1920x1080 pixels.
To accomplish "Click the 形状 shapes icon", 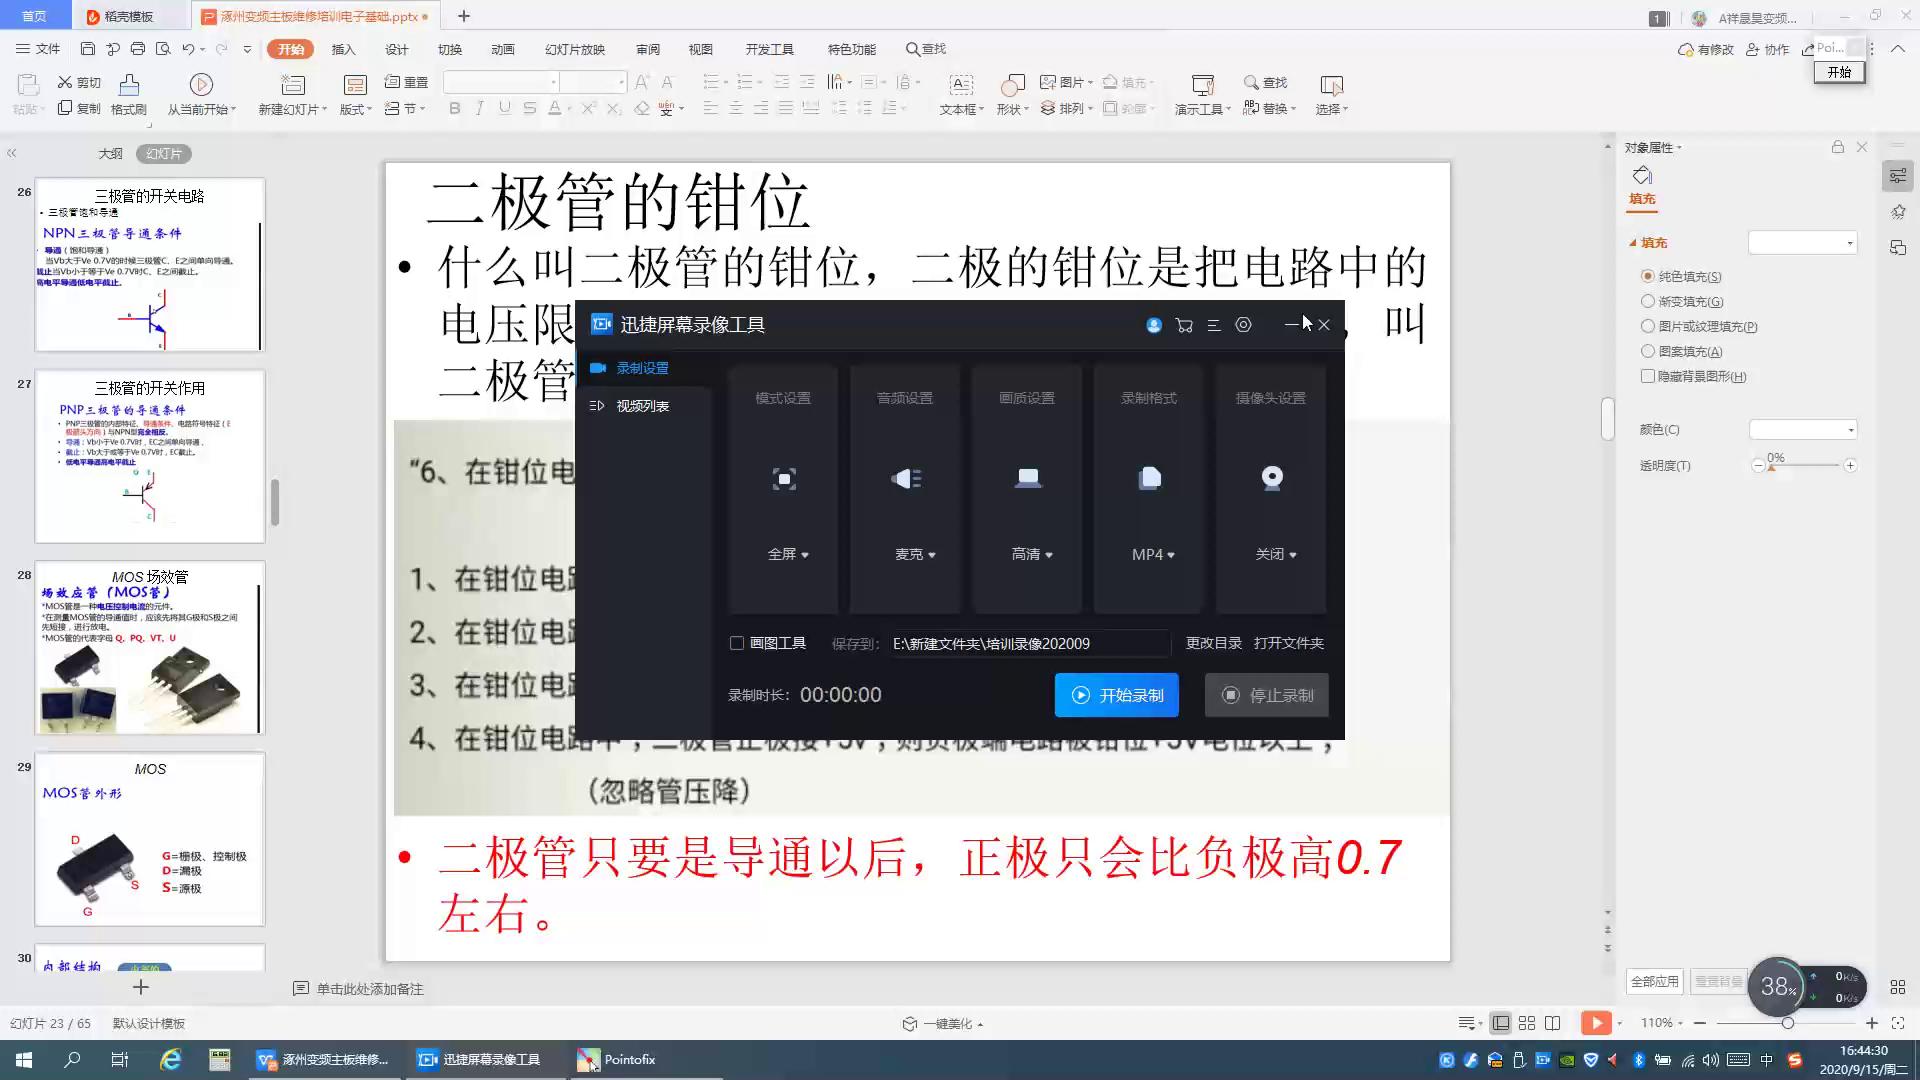I will (1013, 85).
